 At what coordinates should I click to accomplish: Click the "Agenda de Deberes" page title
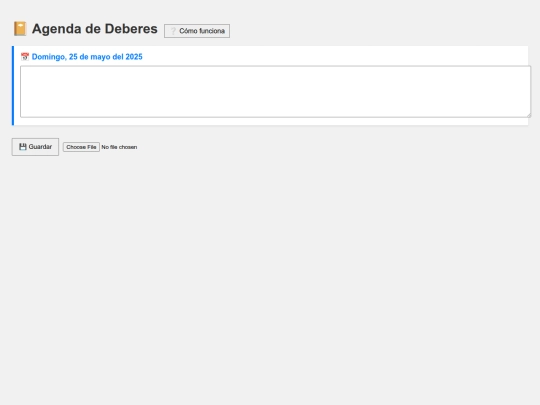[x=95, y=29]
